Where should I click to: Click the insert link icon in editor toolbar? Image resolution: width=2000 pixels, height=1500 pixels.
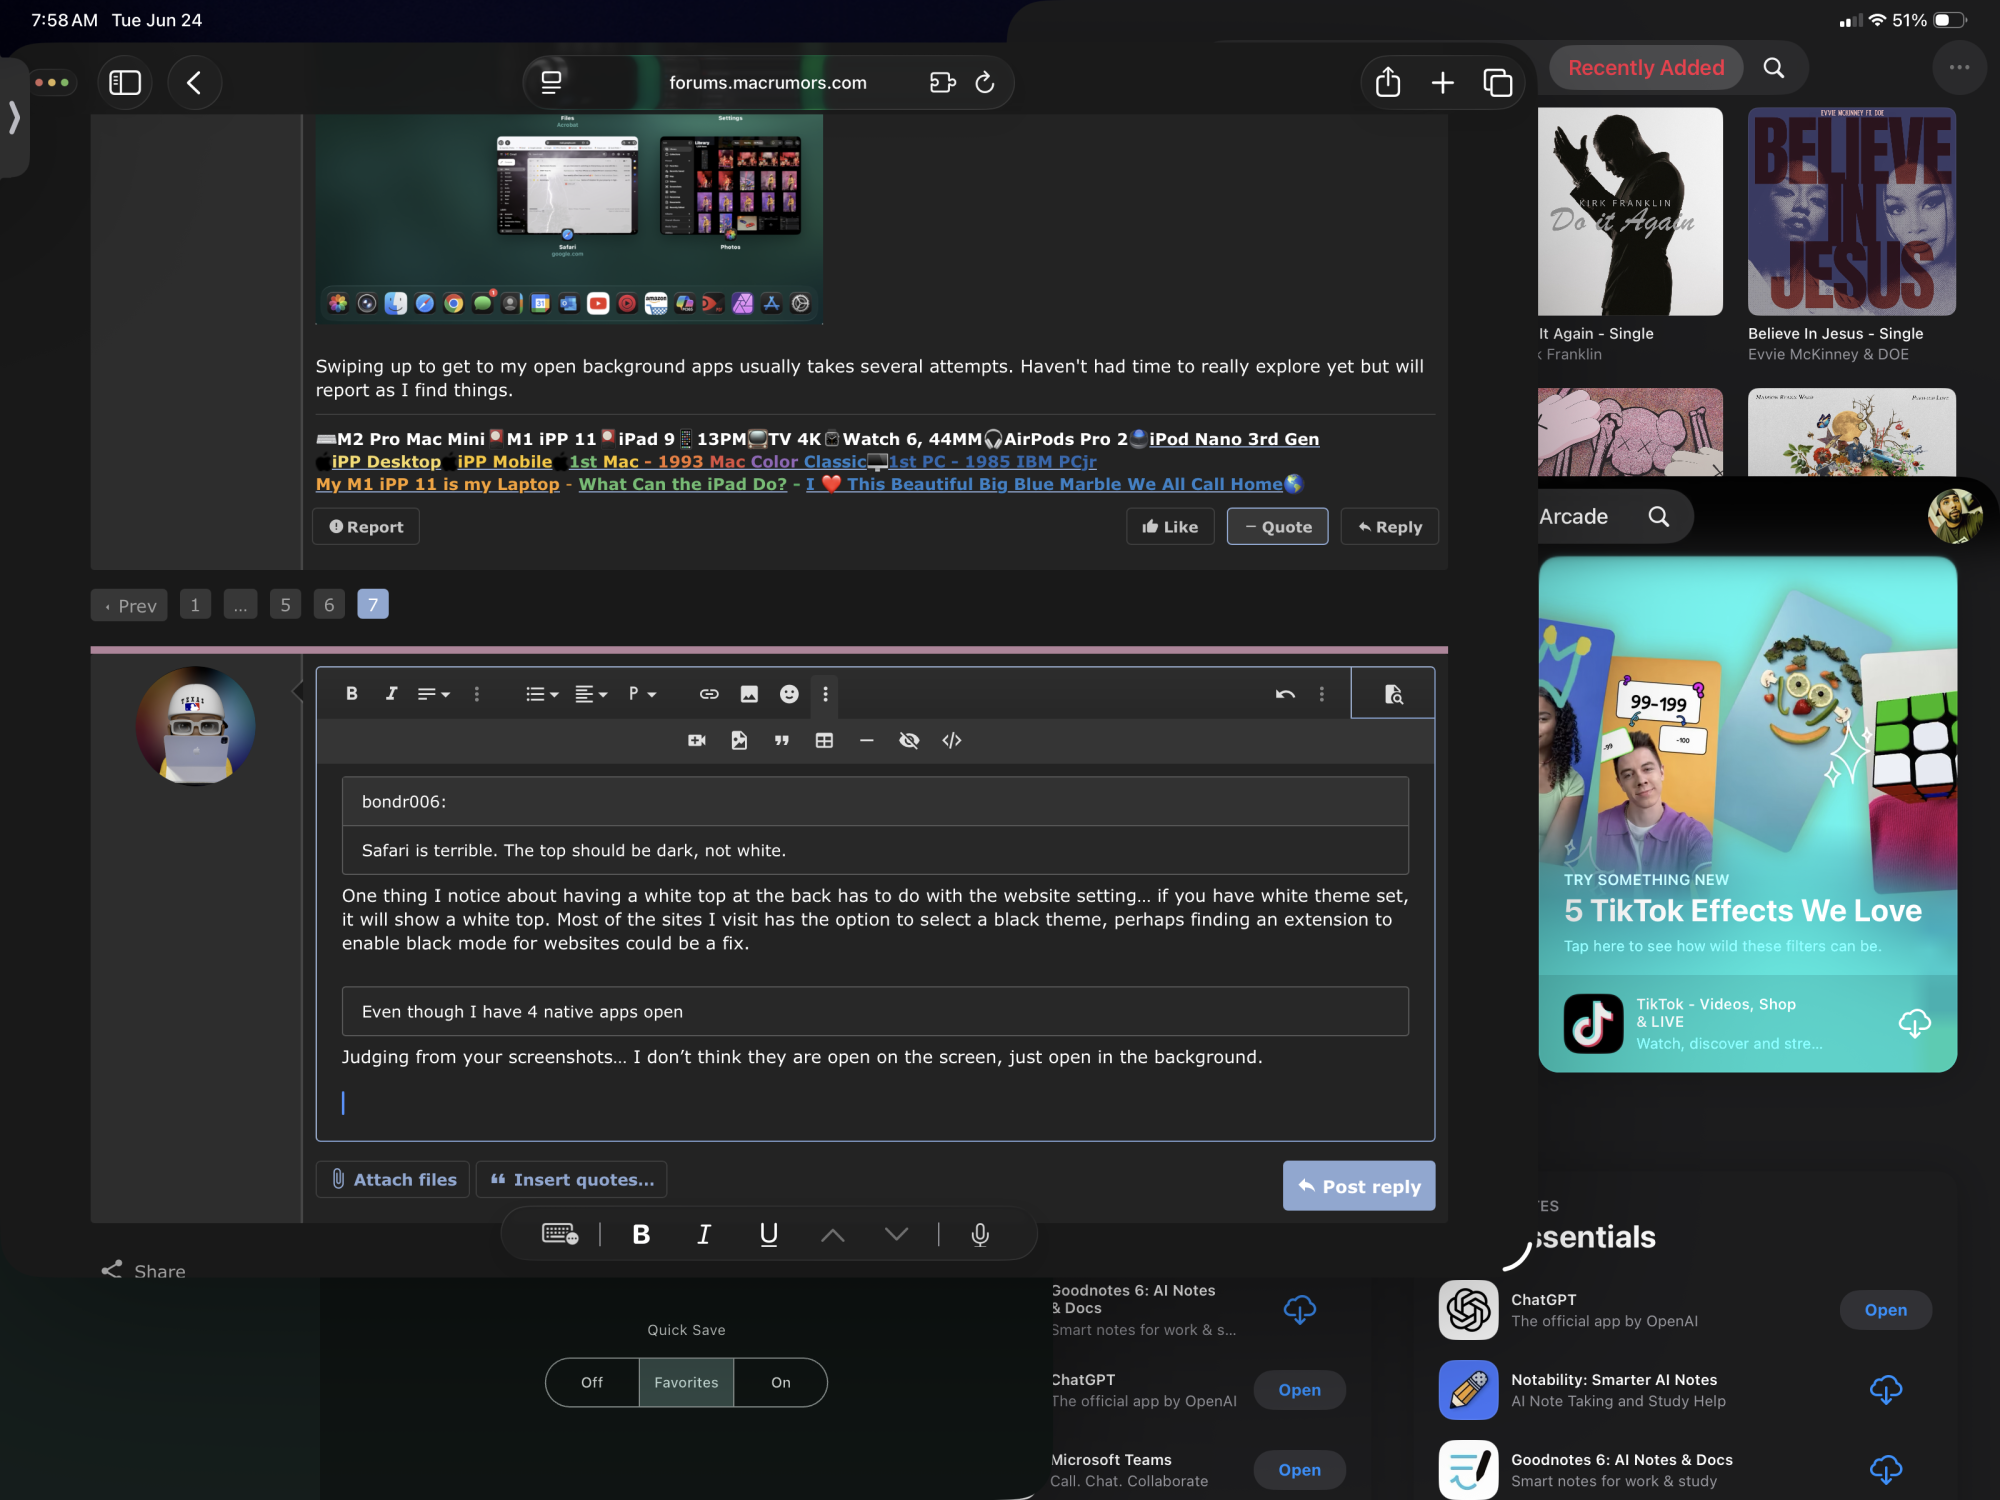(x=709, y=694)
